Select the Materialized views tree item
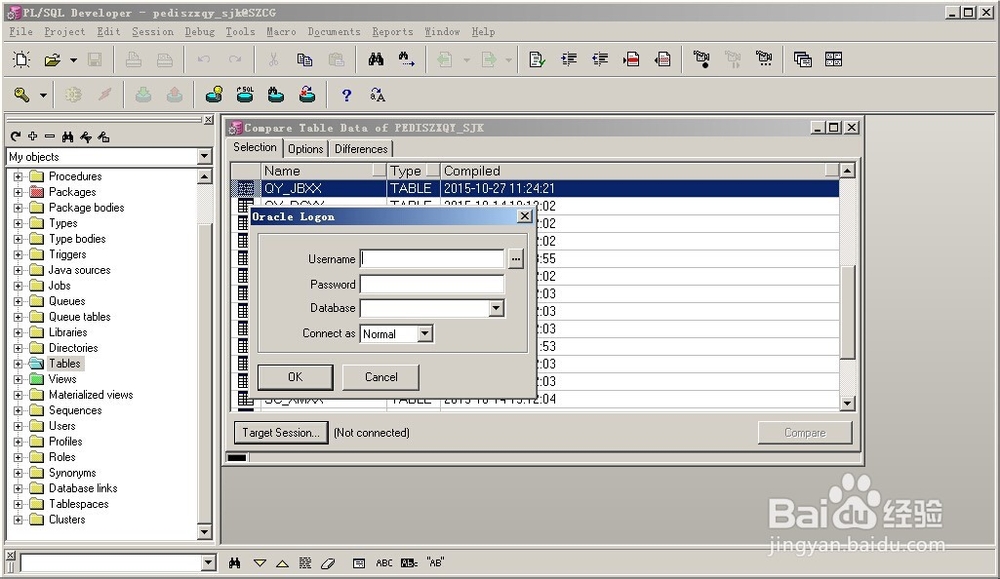The height and width of the screenshot is (579, 1000). click(91, 395)
